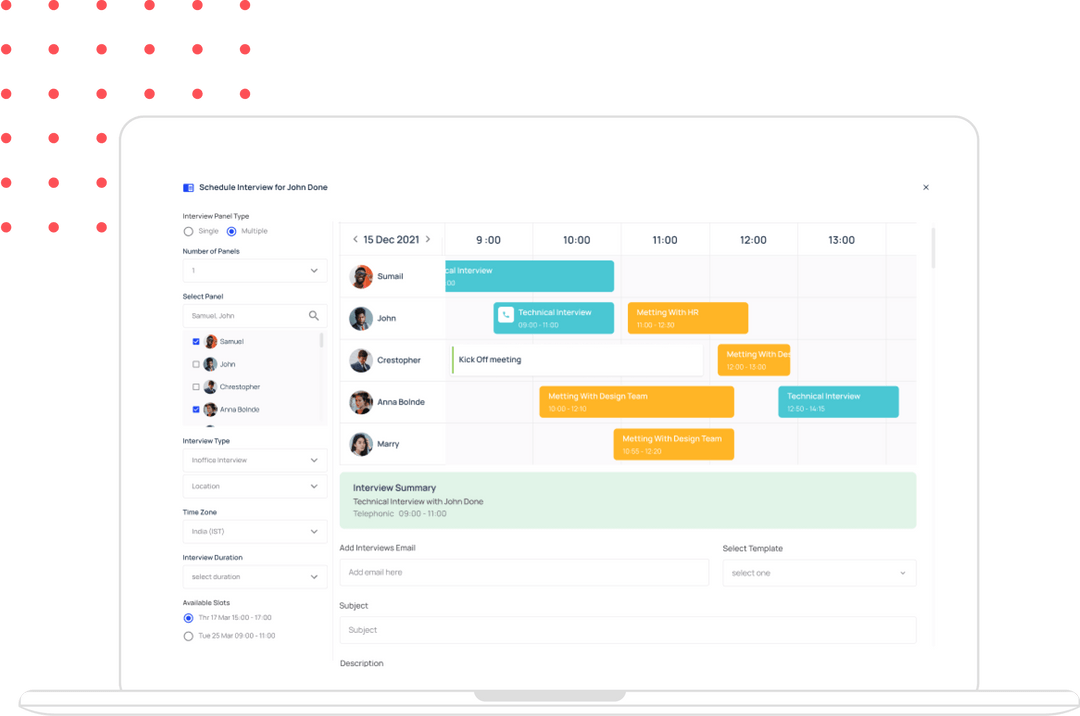The height and width of the screenshot is (716, 1080).
Task: Select the Single interview panel type
Action: pyautogui.click(x=188, y=231)
